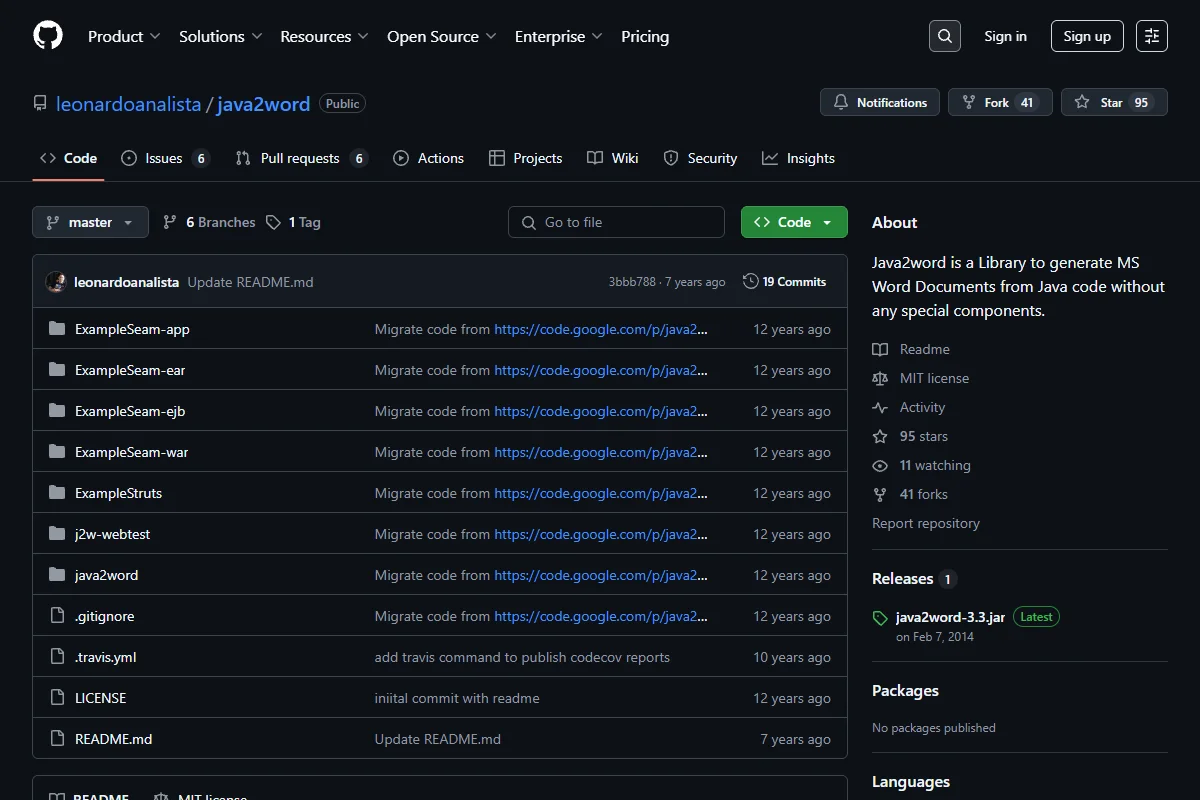The height and width of the screenshot is (800, 1200).
Task: Click leonardoanalista avatar in commit row
Action: (56, 282)
